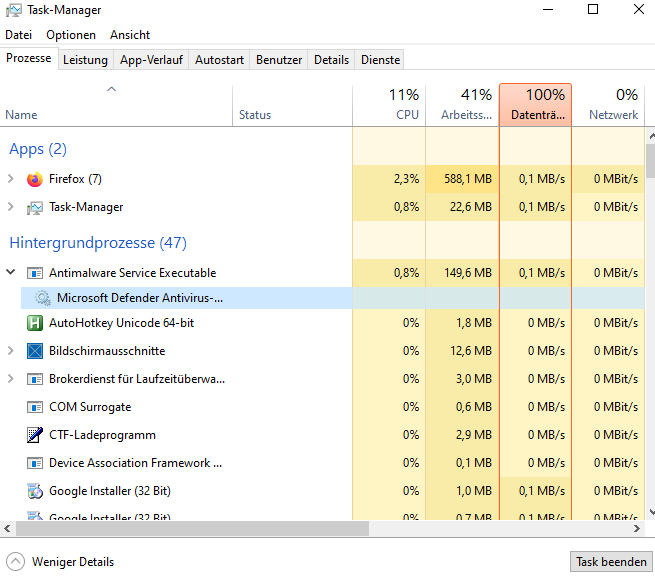The width and height of the screenshot is (655, 585).
Task: Sort by the Arbeitsspeicher column header
Action: (x=462, y=105)
